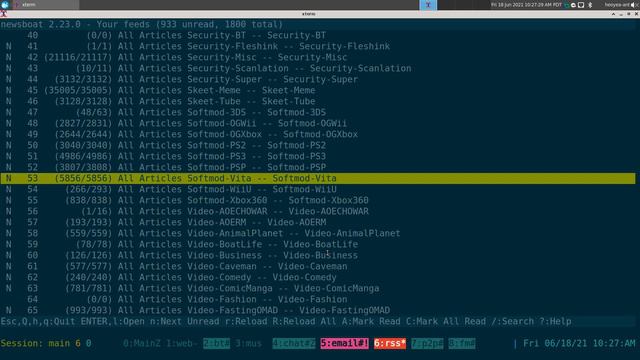Switch to tmux window 3:mus

point(249,343)
